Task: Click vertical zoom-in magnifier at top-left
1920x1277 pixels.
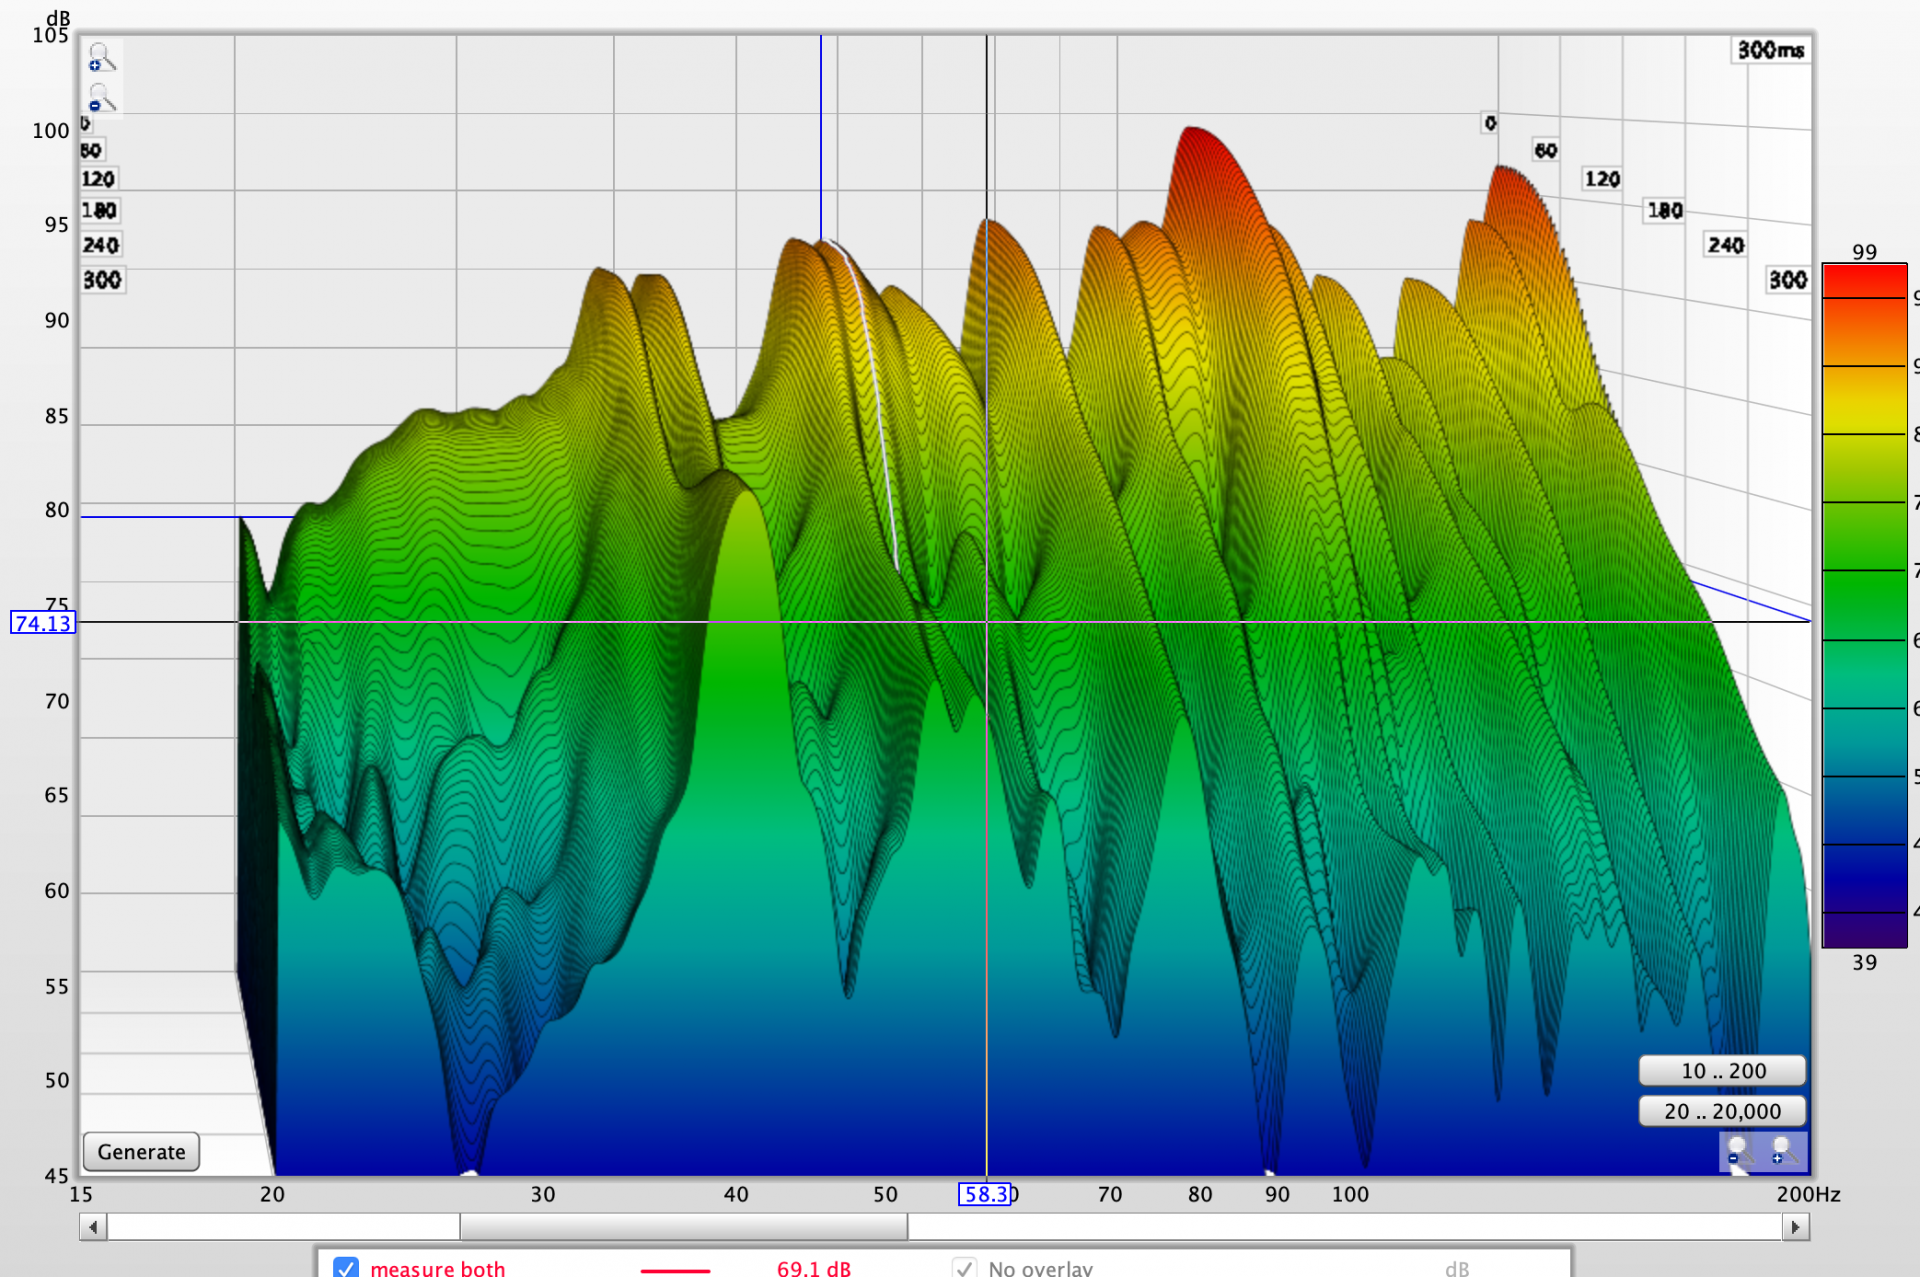Action: coord(101,58)
